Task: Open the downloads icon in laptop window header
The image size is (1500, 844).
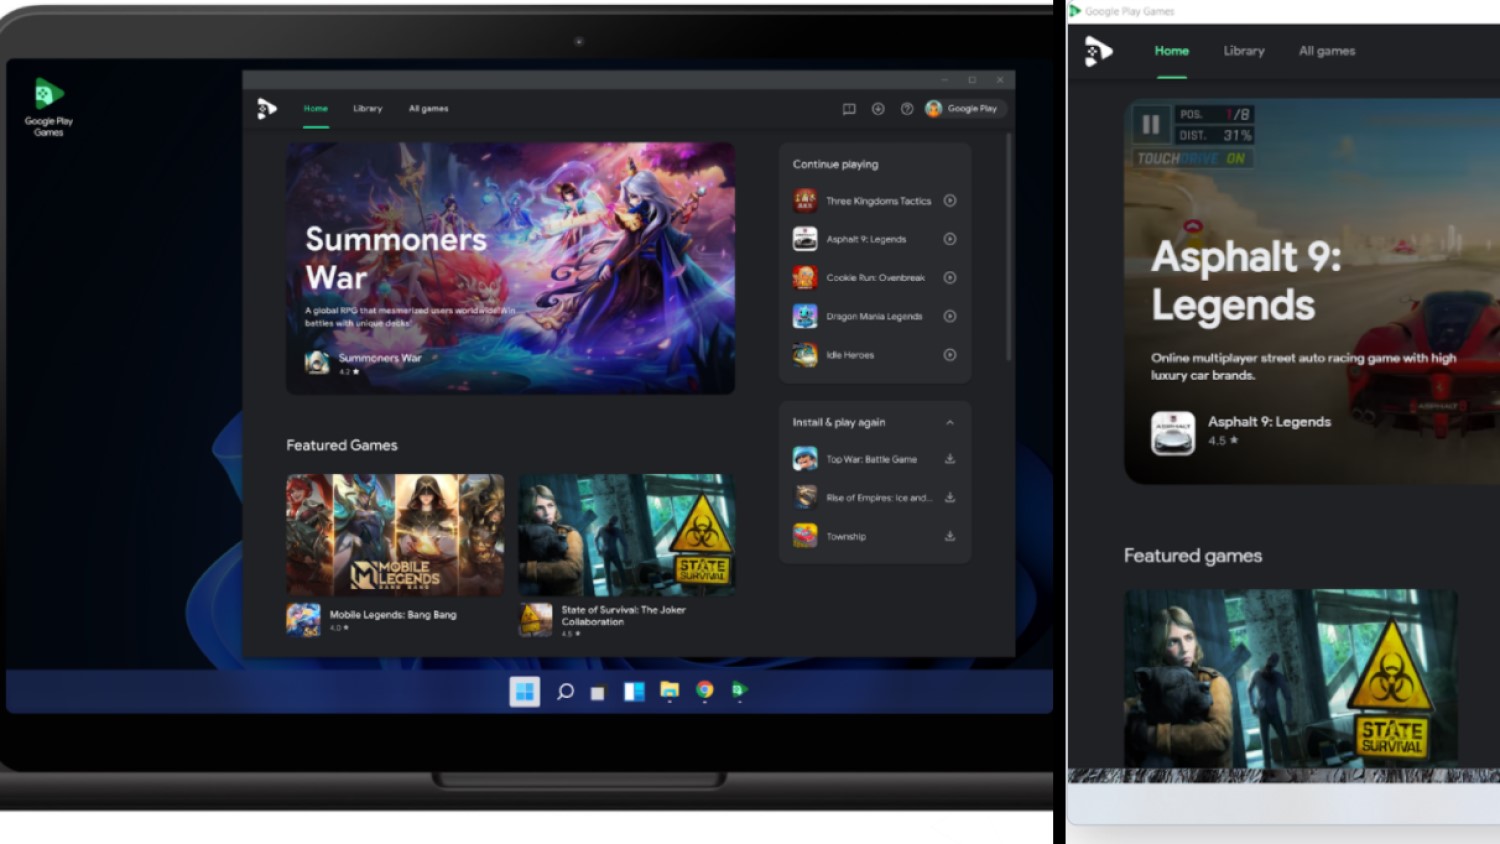Action: (x=878, y=109)
